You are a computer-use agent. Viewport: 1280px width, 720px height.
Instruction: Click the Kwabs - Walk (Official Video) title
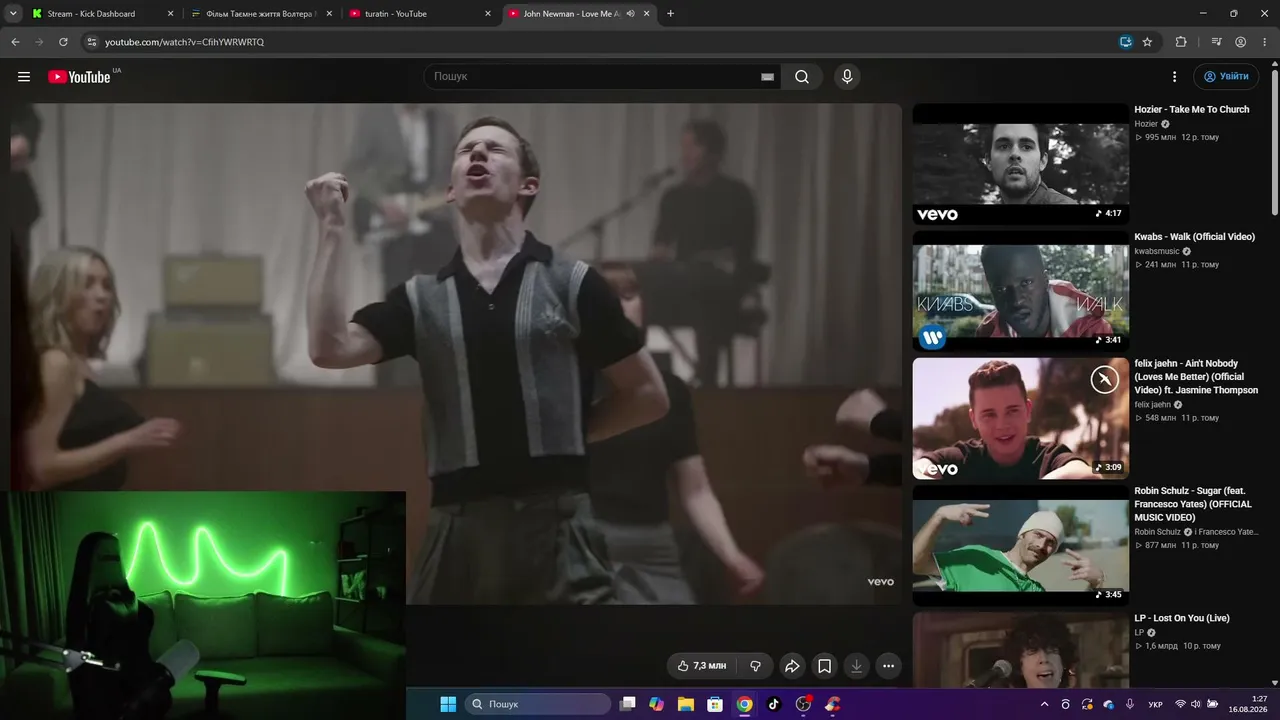coord(1194,237)
